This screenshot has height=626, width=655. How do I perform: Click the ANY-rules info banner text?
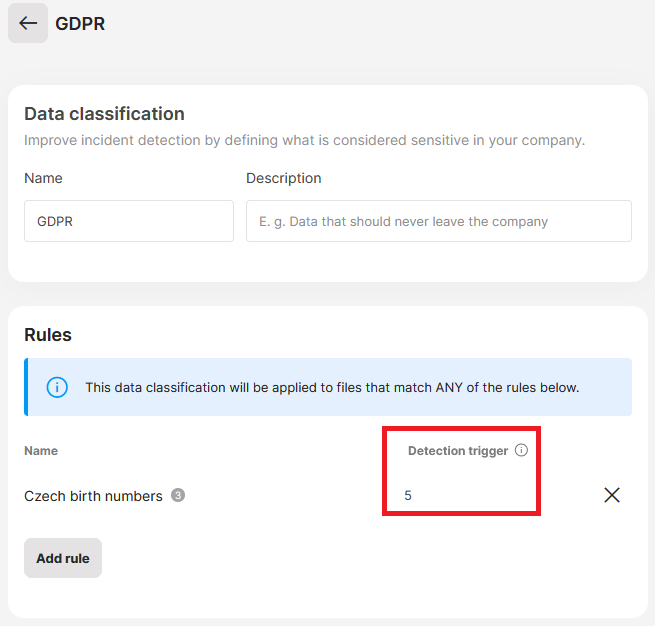click(x=332, y=388)
